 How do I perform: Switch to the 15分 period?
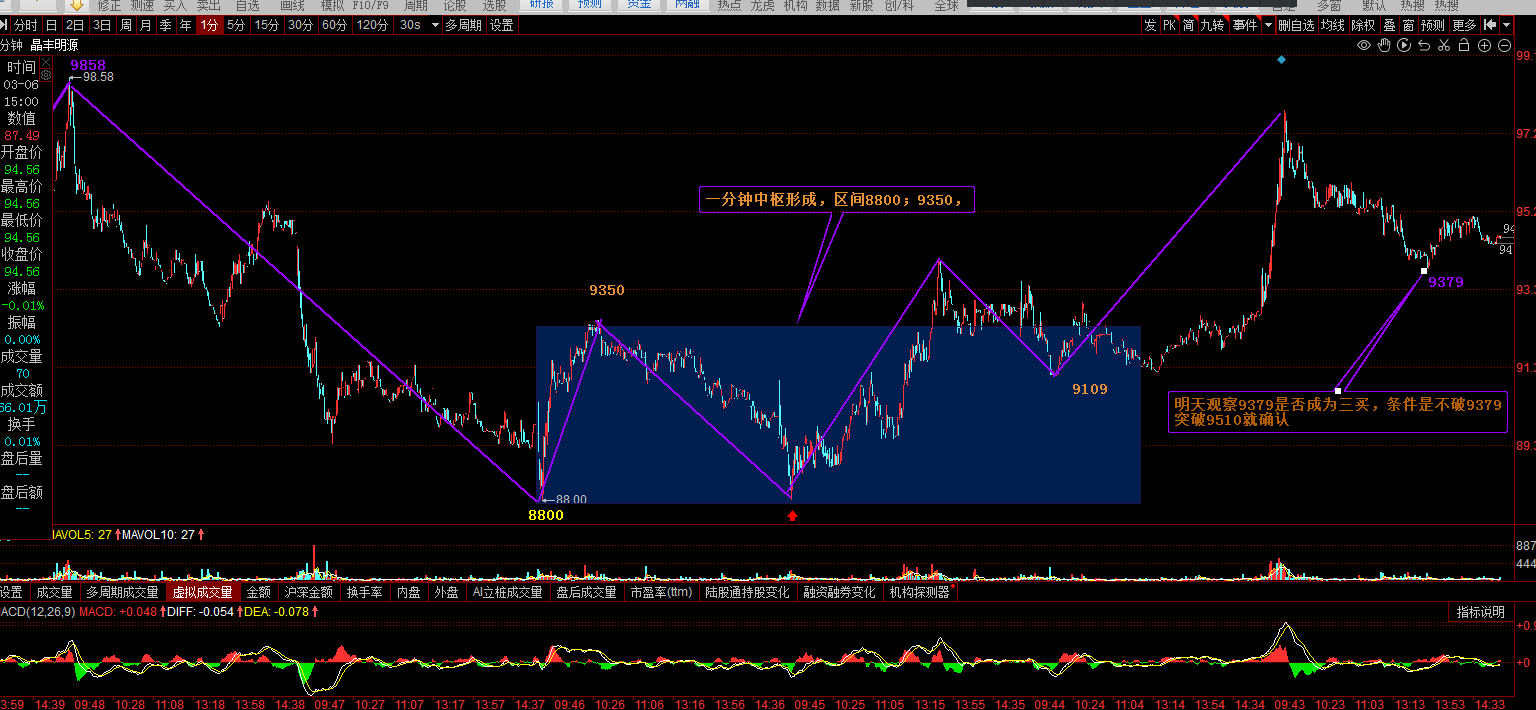pyautogui.click(x=267, y=25)
